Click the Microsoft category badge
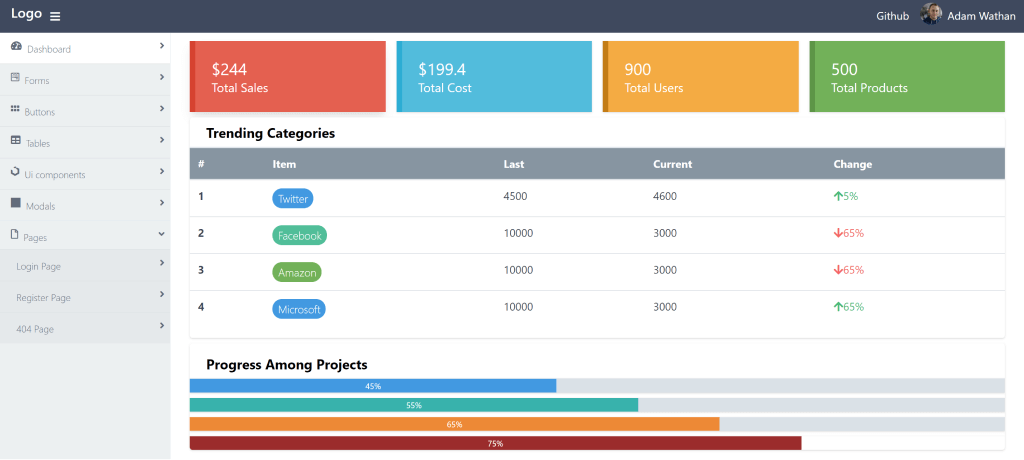Screen dimensions: 1024x460 tap(299, 309)
